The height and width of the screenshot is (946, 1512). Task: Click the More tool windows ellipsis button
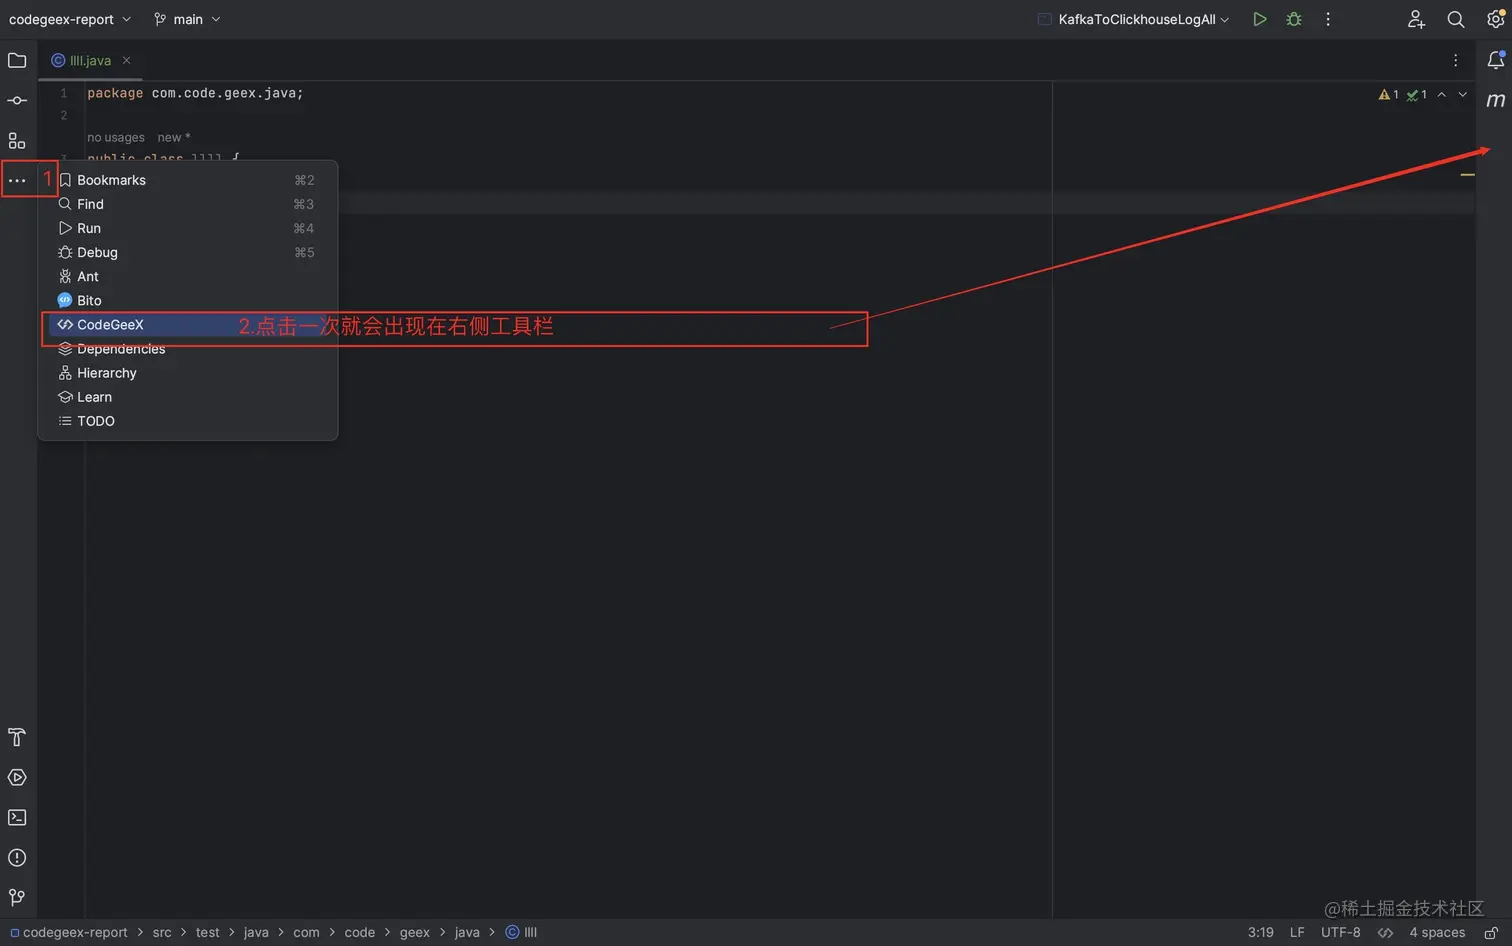[17, 181]
